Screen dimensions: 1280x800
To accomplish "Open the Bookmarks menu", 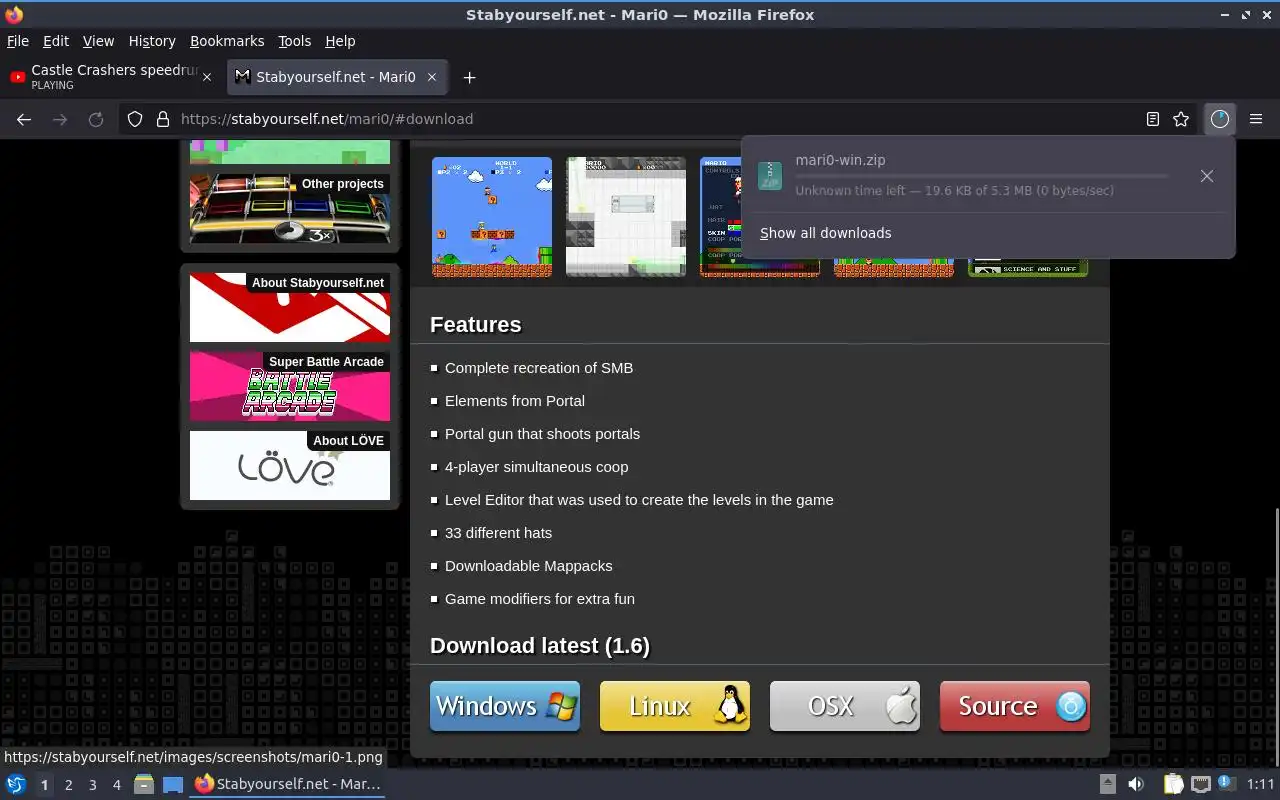I will pyautogui.click(x=227, y=41).
